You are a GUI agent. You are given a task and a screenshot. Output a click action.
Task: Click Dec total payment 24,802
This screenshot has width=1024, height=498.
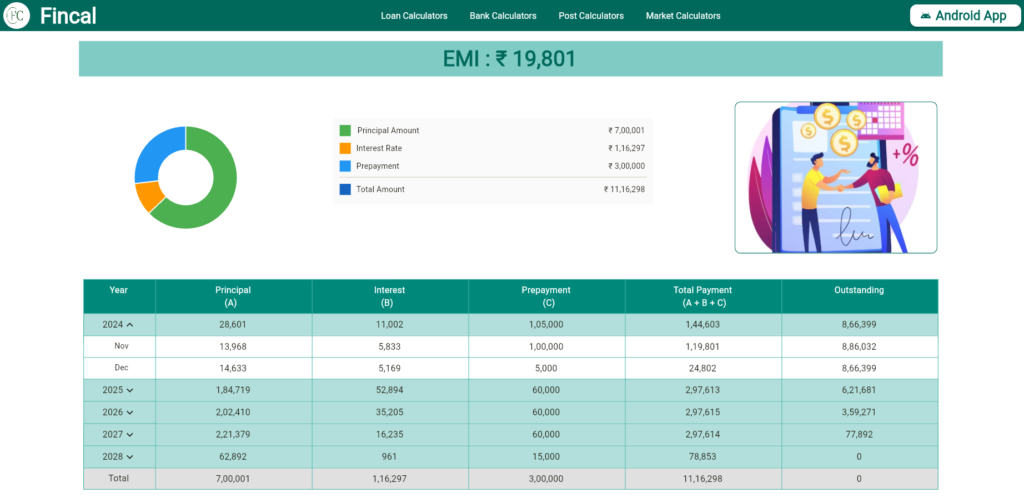click(x=703, y=368)
